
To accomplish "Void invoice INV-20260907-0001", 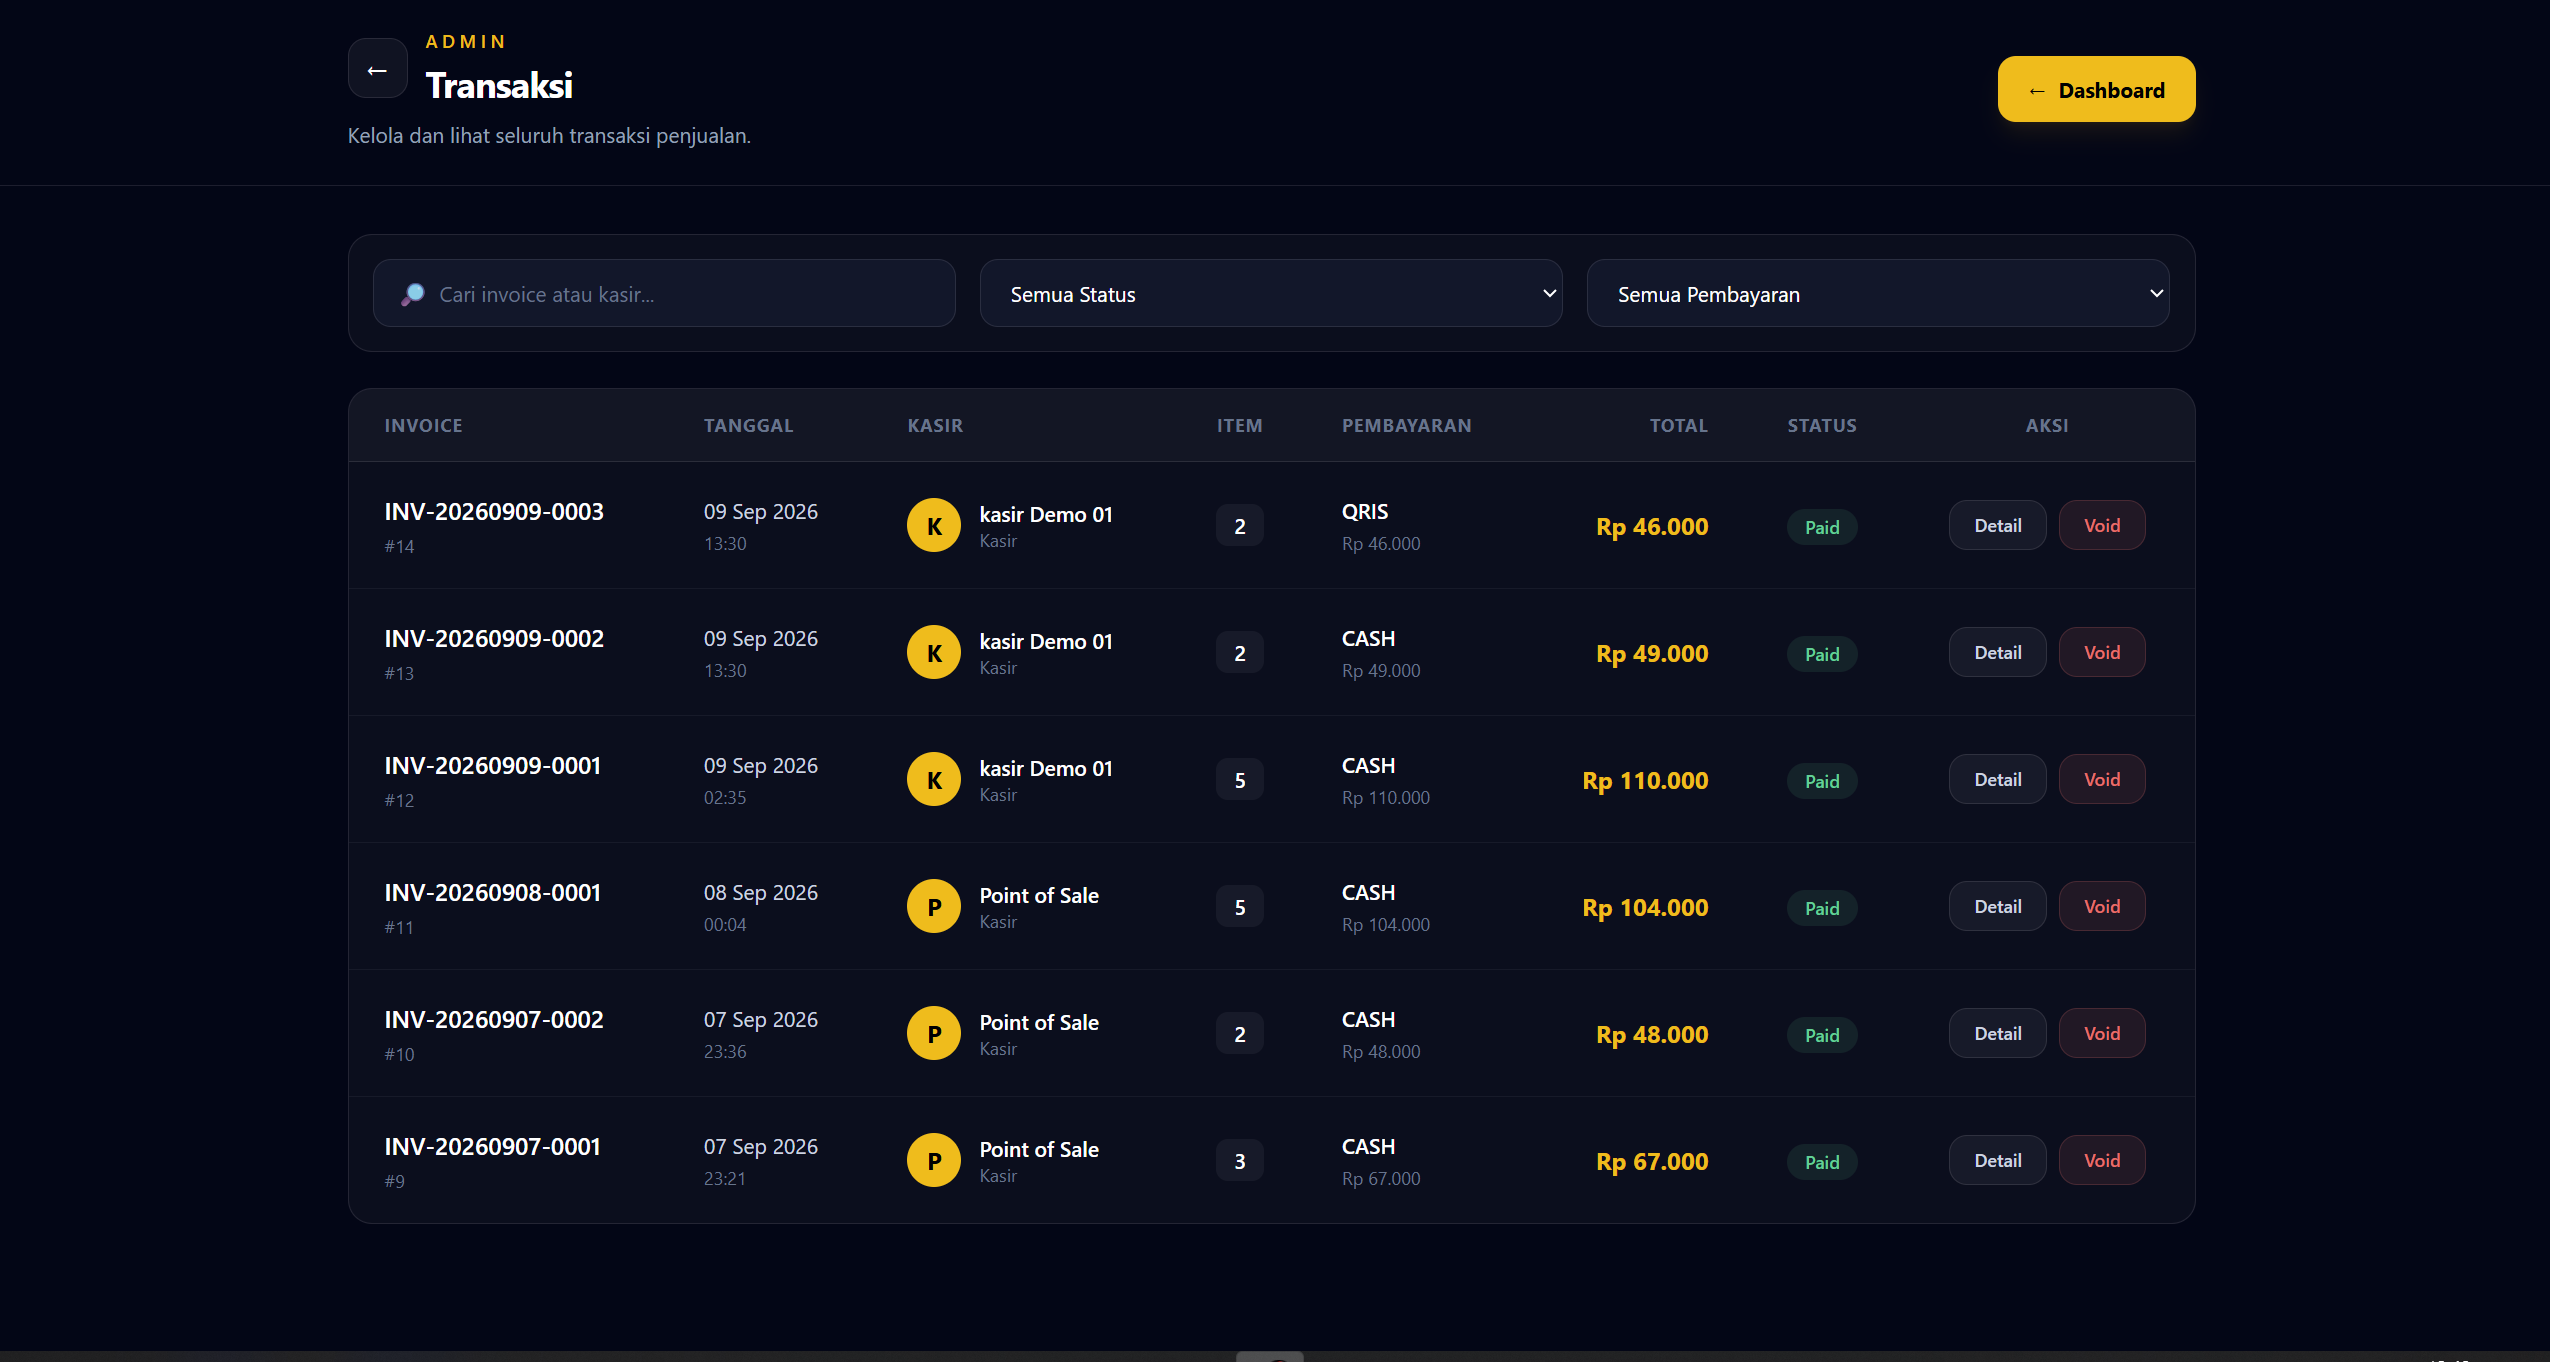I will tap(2102, 1161).
